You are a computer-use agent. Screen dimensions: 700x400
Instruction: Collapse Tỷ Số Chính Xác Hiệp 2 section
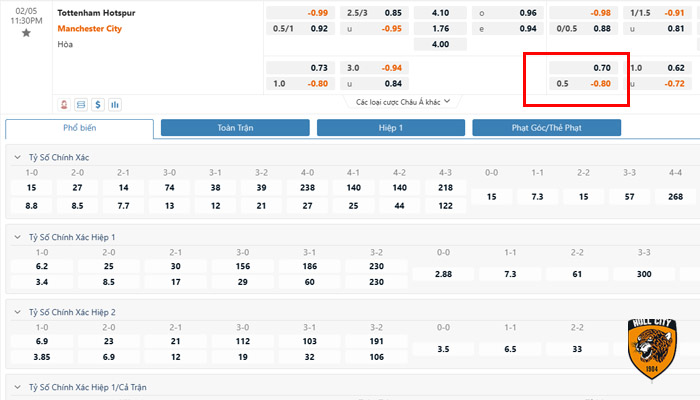(x=17, y=313)
